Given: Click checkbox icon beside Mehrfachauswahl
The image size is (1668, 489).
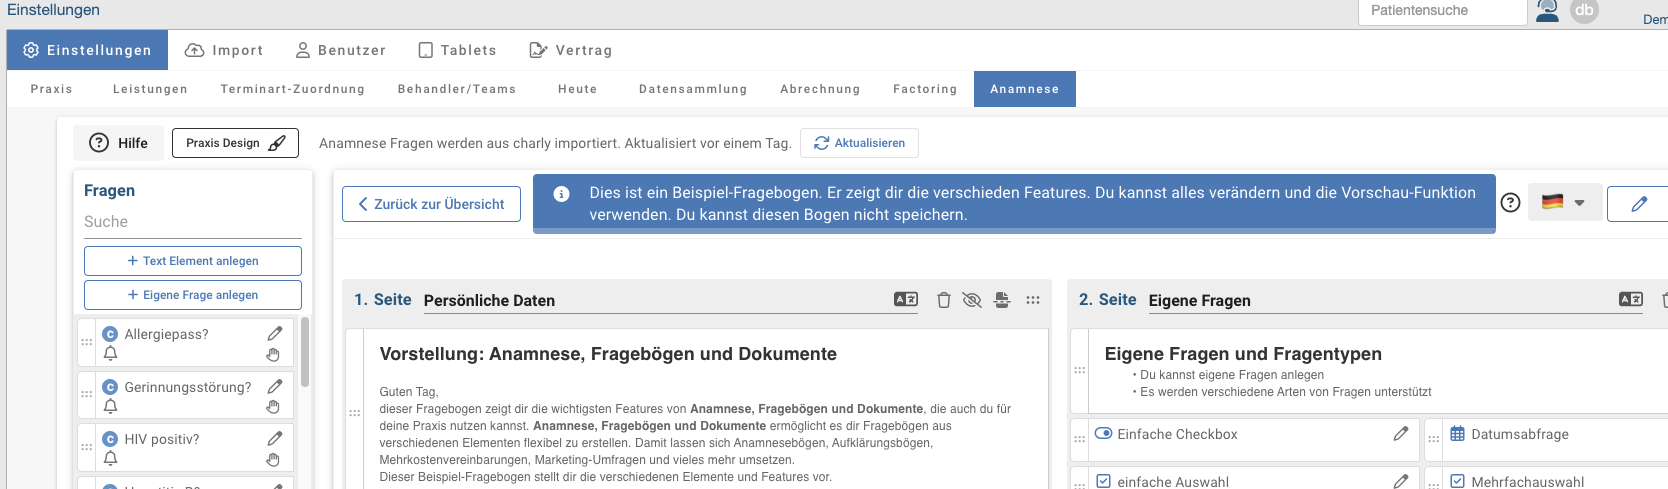Looking at the screenshot, I should [x=1458, y=481].
